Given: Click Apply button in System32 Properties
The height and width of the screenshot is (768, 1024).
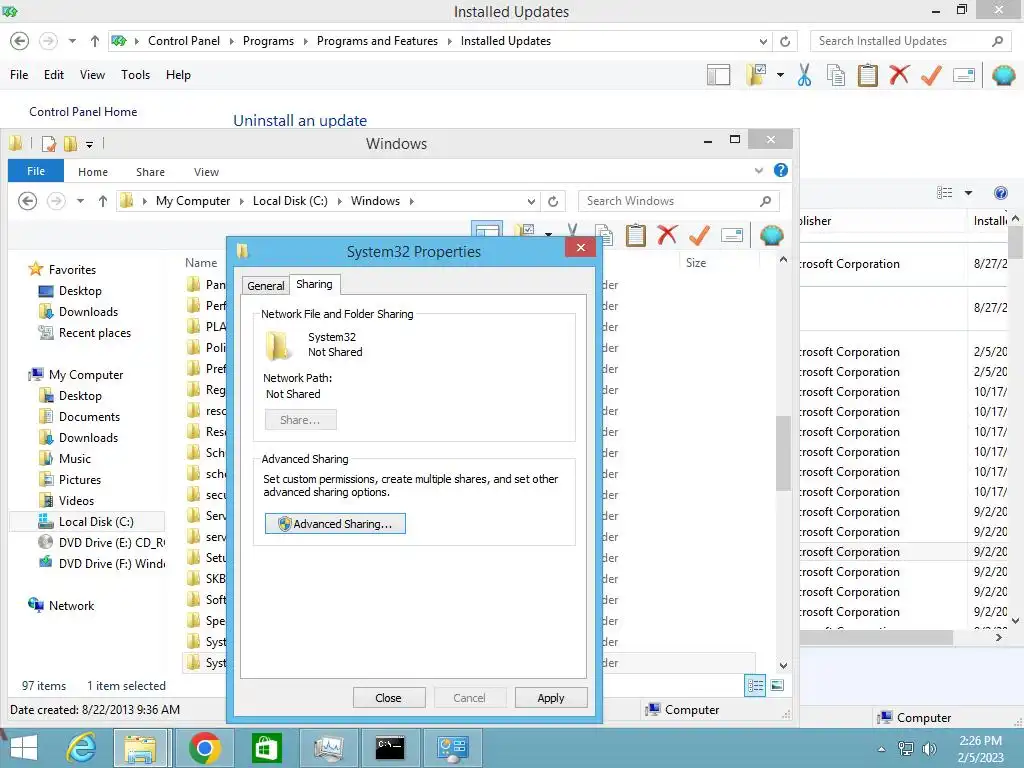Looking at the screenshot, I should point(551,697).
